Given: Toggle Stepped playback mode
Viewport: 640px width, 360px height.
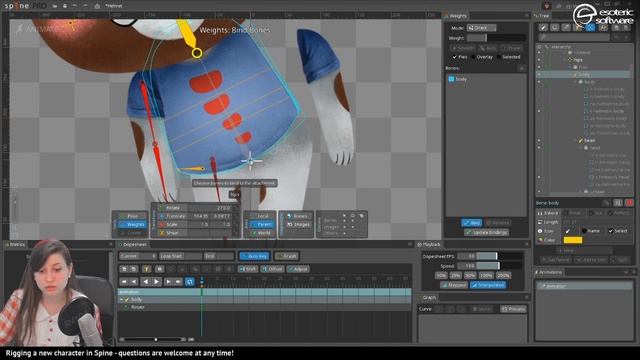Looking at the screenshot, I should coord(453,285).
